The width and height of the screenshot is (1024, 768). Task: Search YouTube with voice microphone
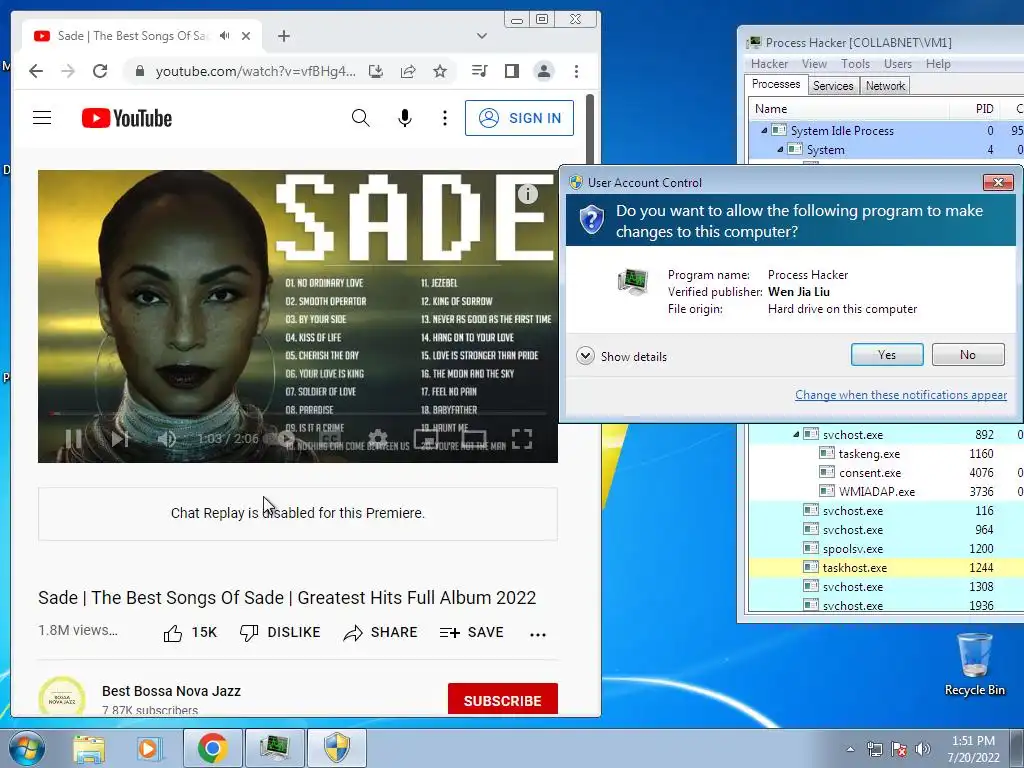point(405,118)
